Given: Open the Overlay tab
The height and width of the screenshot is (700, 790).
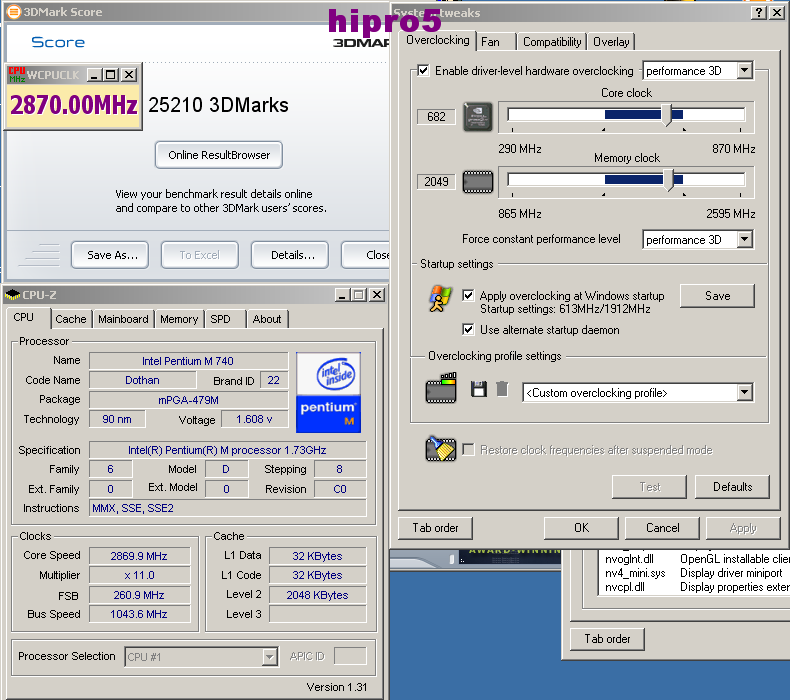Looking at the screenshot, I should point(611,42).
